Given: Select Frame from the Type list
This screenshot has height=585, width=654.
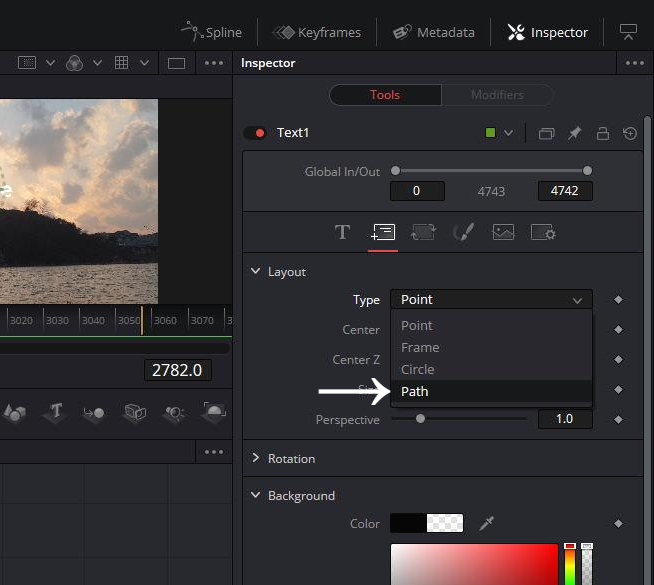Looking at the screenshot, I should coord(491,348).
